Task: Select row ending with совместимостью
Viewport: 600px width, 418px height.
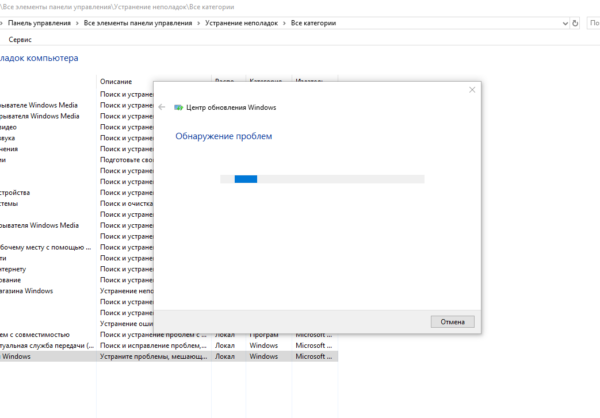Action: pyautogui.click(x=168, y=335)
